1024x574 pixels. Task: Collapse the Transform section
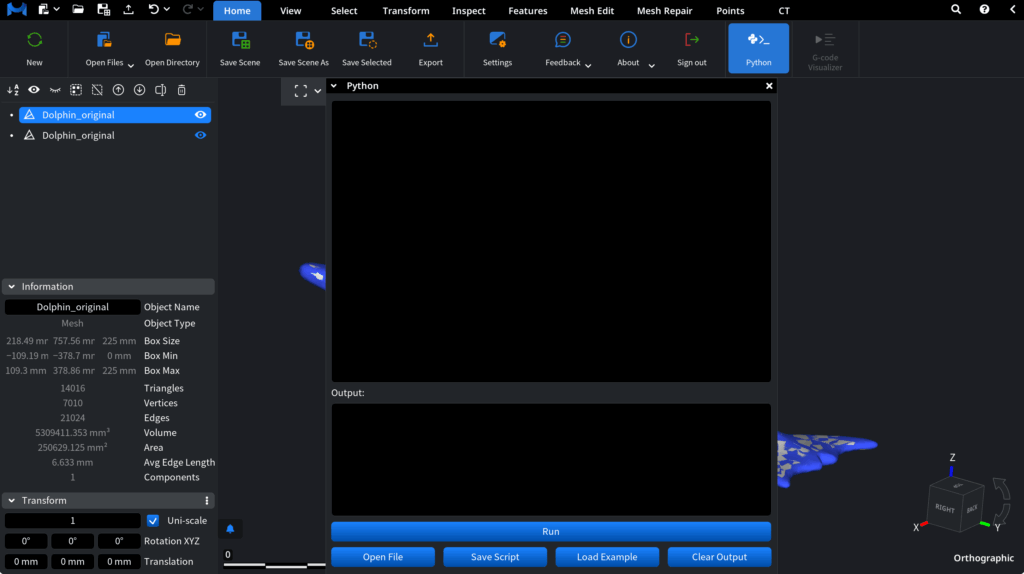12,501
